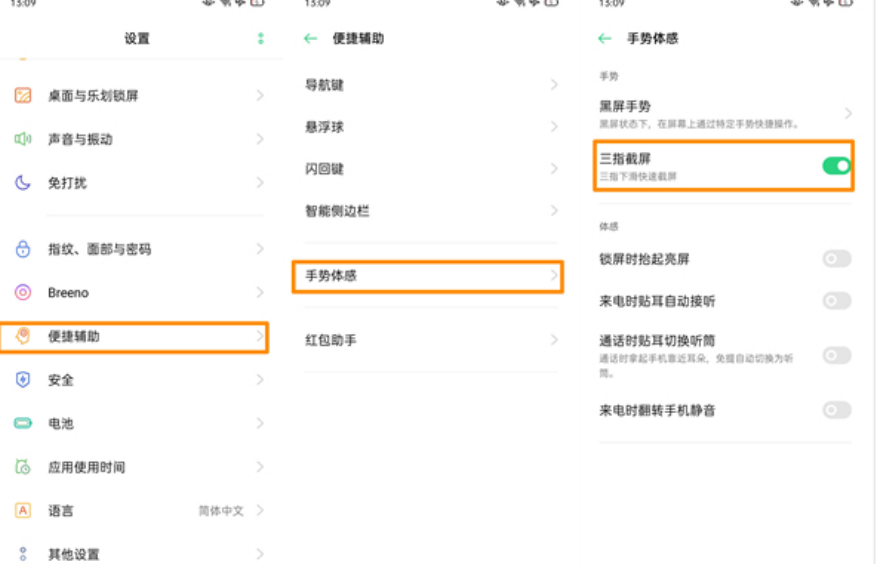Viewport: 885px width, 564px height.
Task: Disable the 三指截屏 toggle
Action: 836,166
